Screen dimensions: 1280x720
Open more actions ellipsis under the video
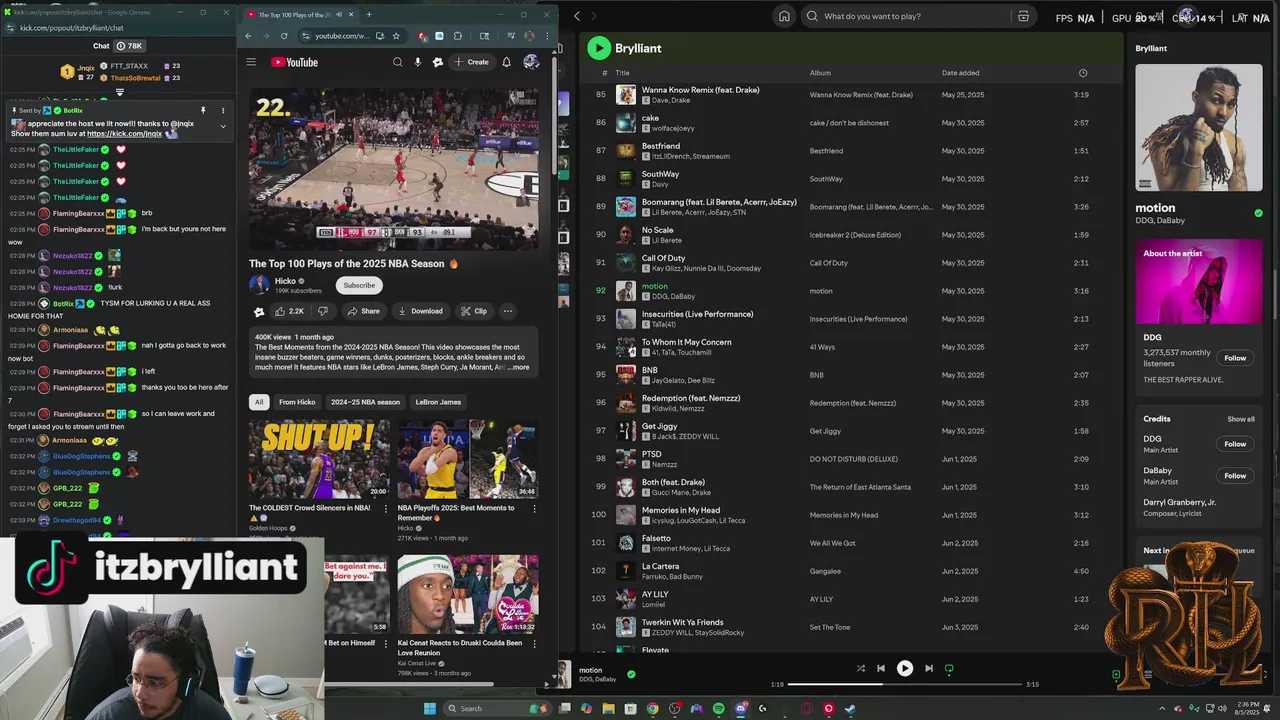pyautogui.click(x=507, y=311)
